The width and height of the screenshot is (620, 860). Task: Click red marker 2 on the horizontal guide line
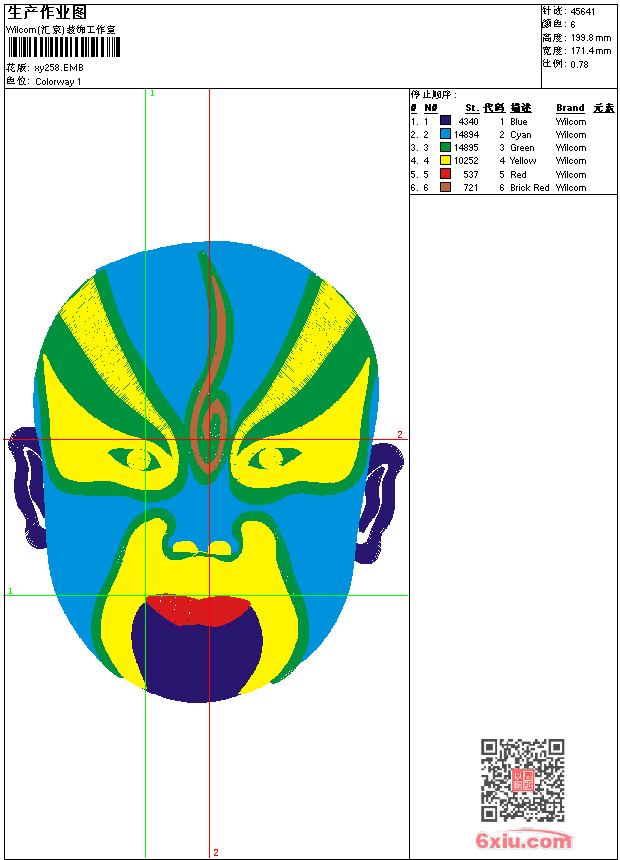399,434
